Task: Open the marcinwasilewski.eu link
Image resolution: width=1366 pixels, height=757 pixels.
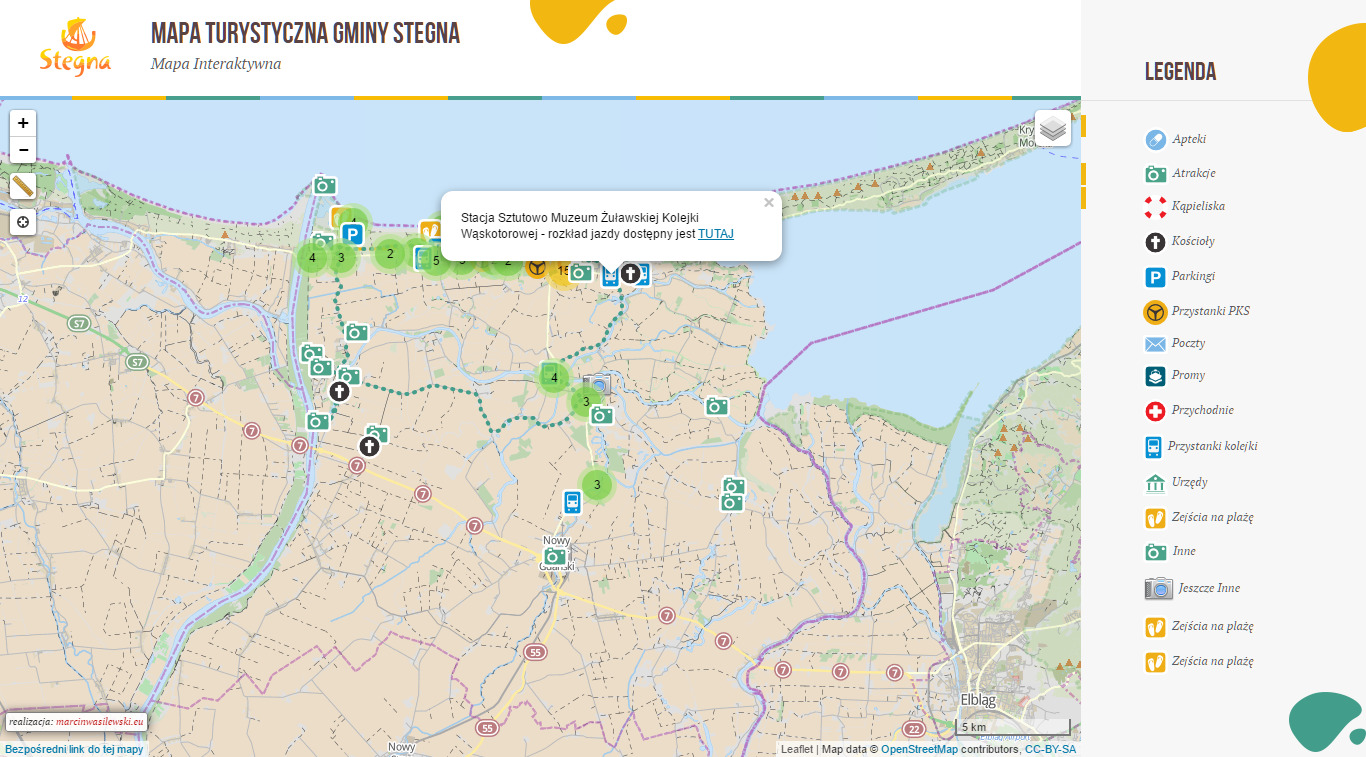Action: point(100,721)
